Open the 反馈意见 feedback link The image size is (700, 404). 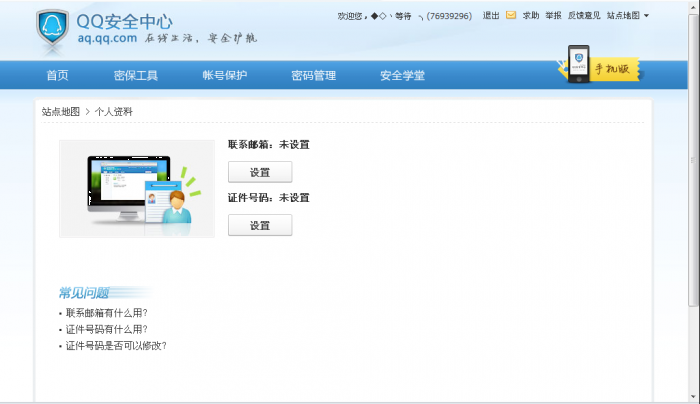pyautogui.click(x=584, y=16)
